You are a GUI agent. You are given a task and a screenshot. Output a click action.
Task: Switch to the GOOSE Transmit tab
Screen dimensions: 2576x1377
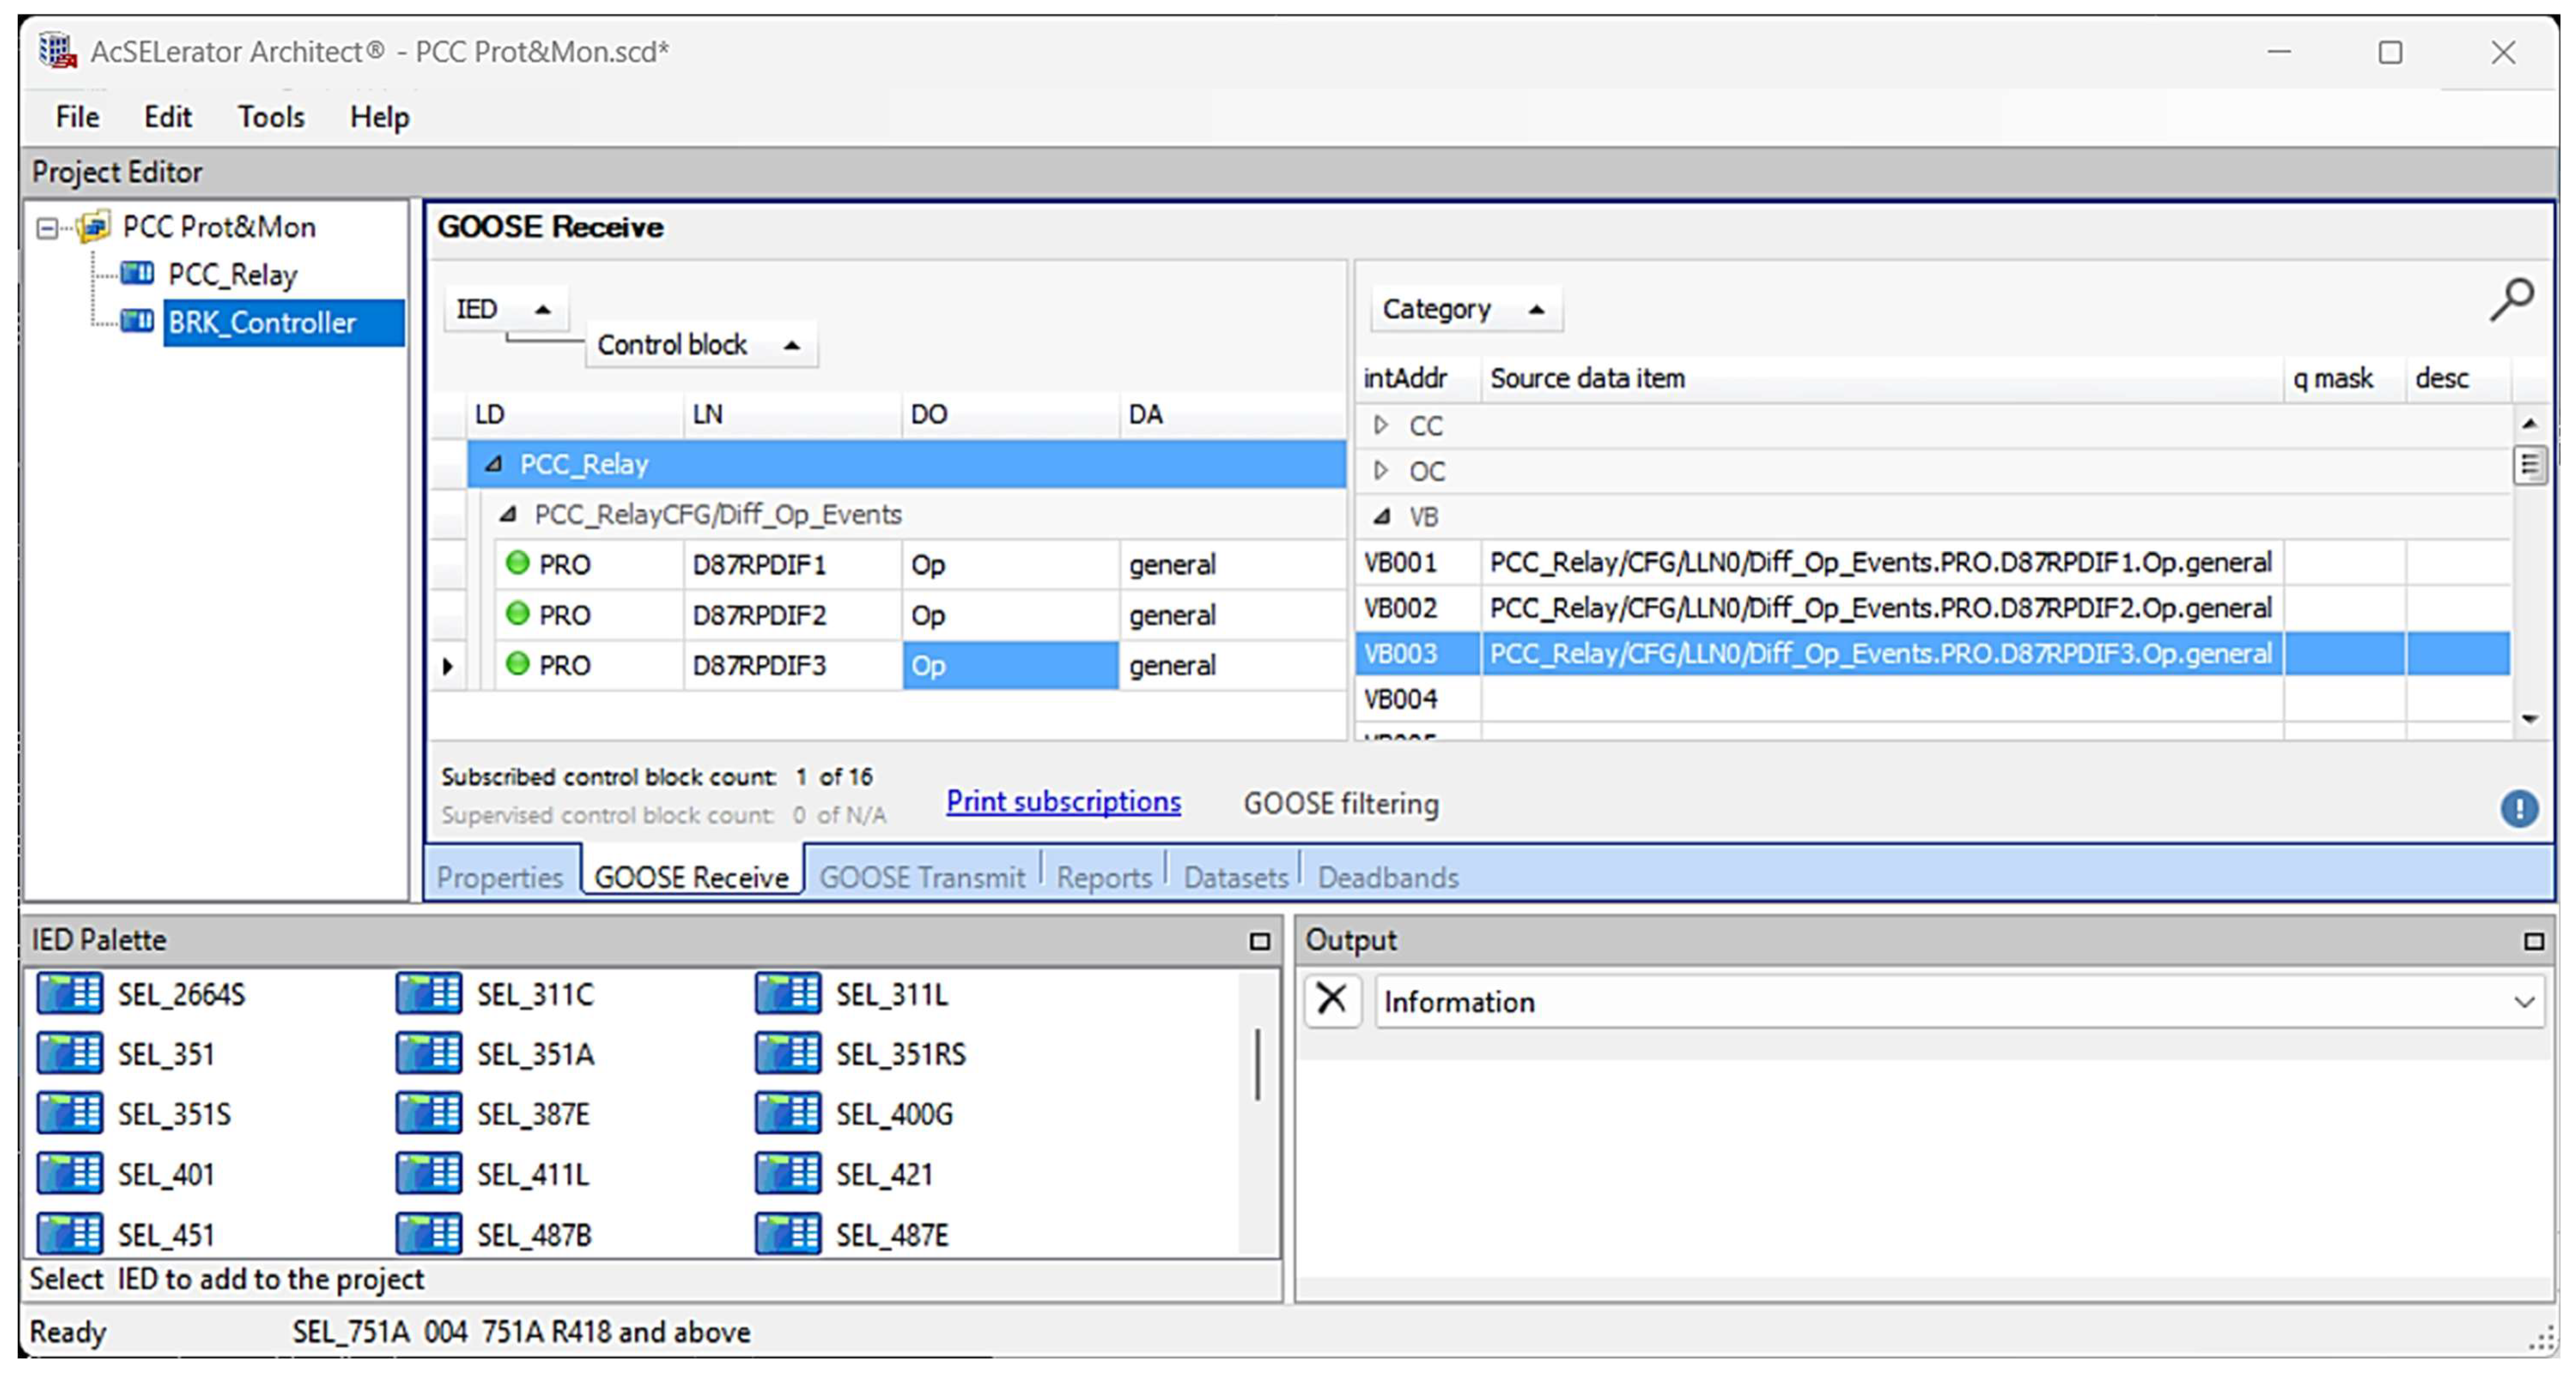(921, 877)
